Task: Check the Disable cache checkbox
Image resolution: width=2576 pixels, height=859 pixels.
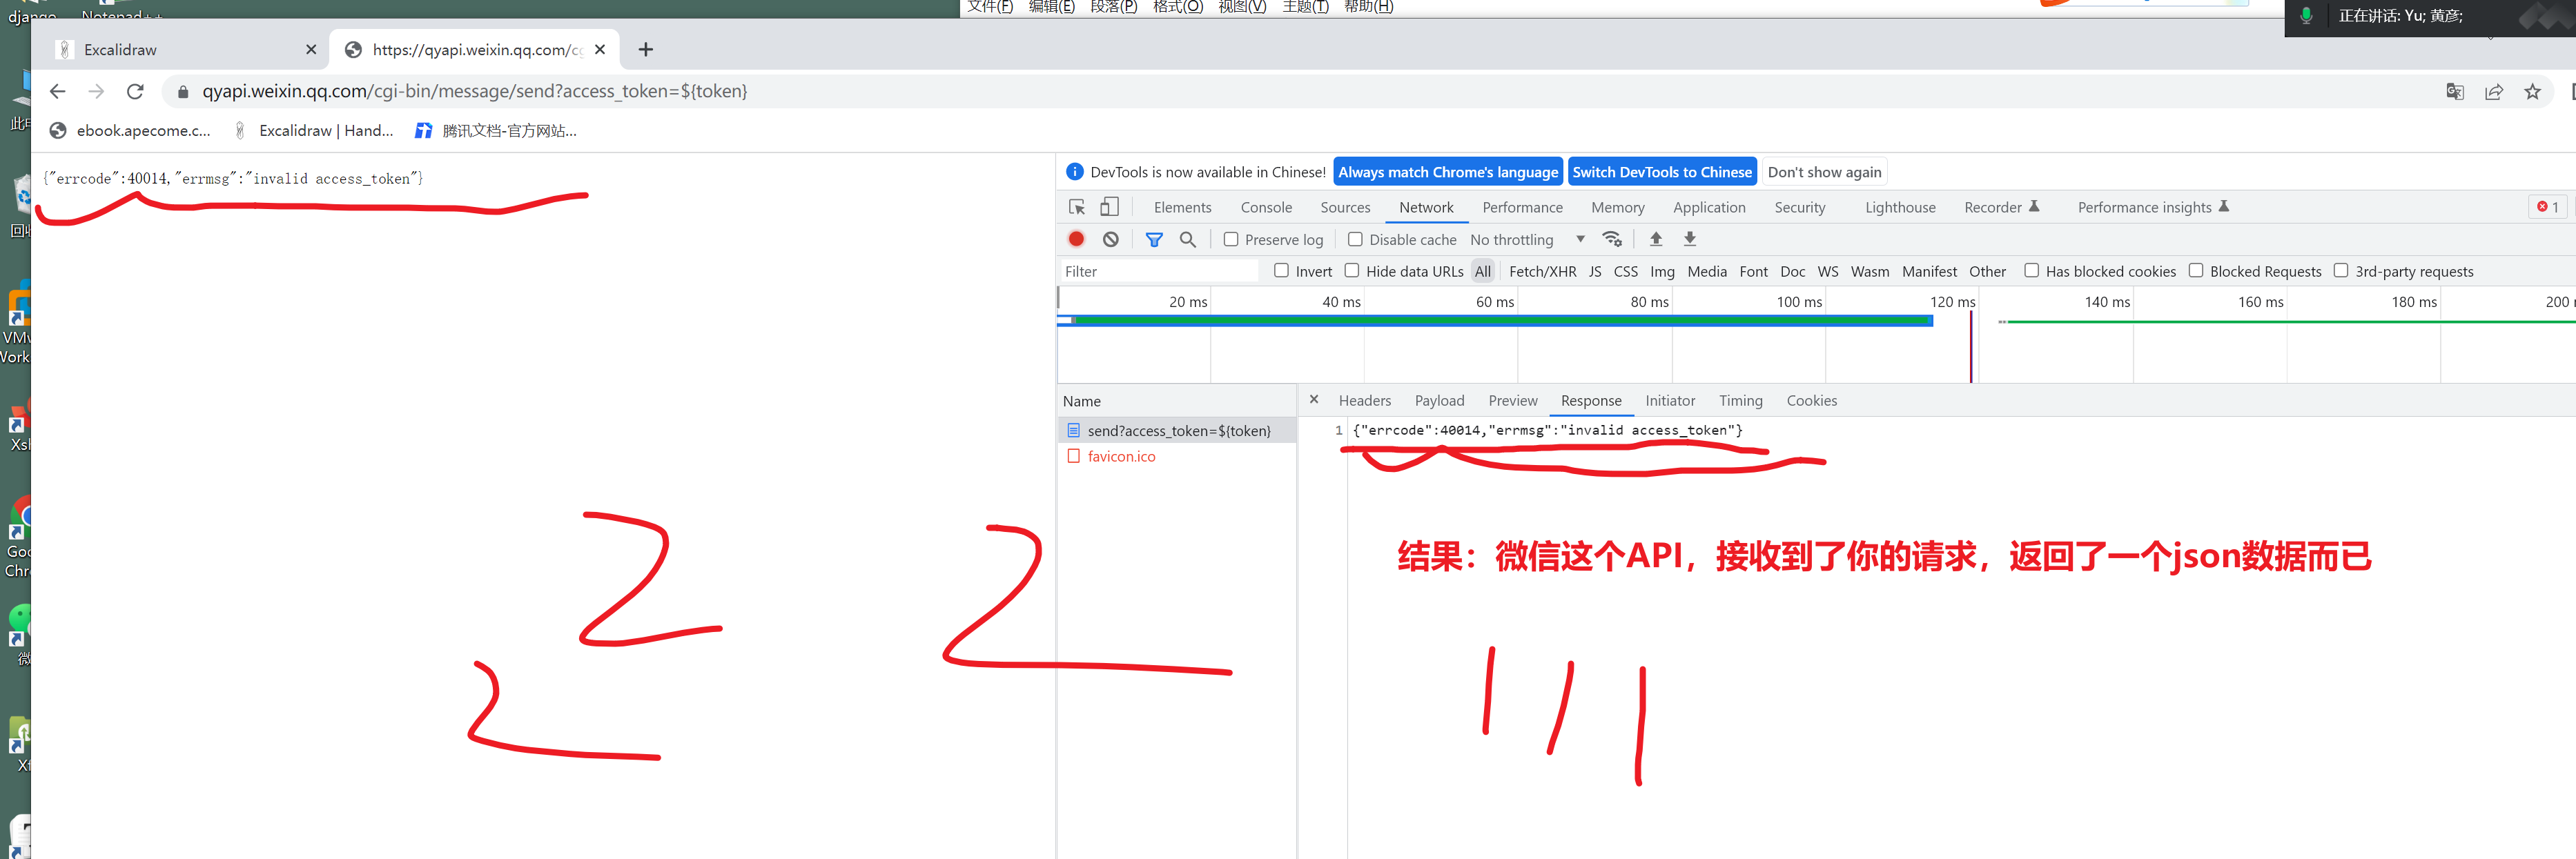Action: click(1355, 239)
